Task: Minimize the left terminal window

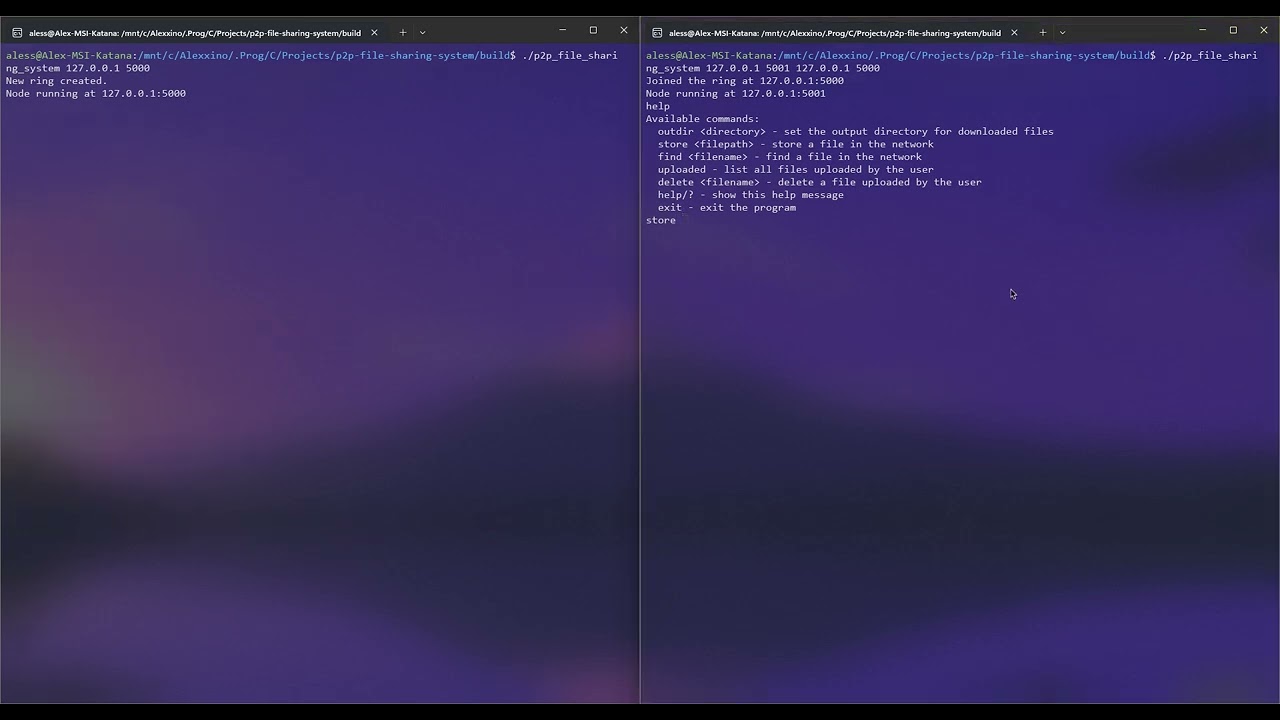Action: click(x=562, y=30)
